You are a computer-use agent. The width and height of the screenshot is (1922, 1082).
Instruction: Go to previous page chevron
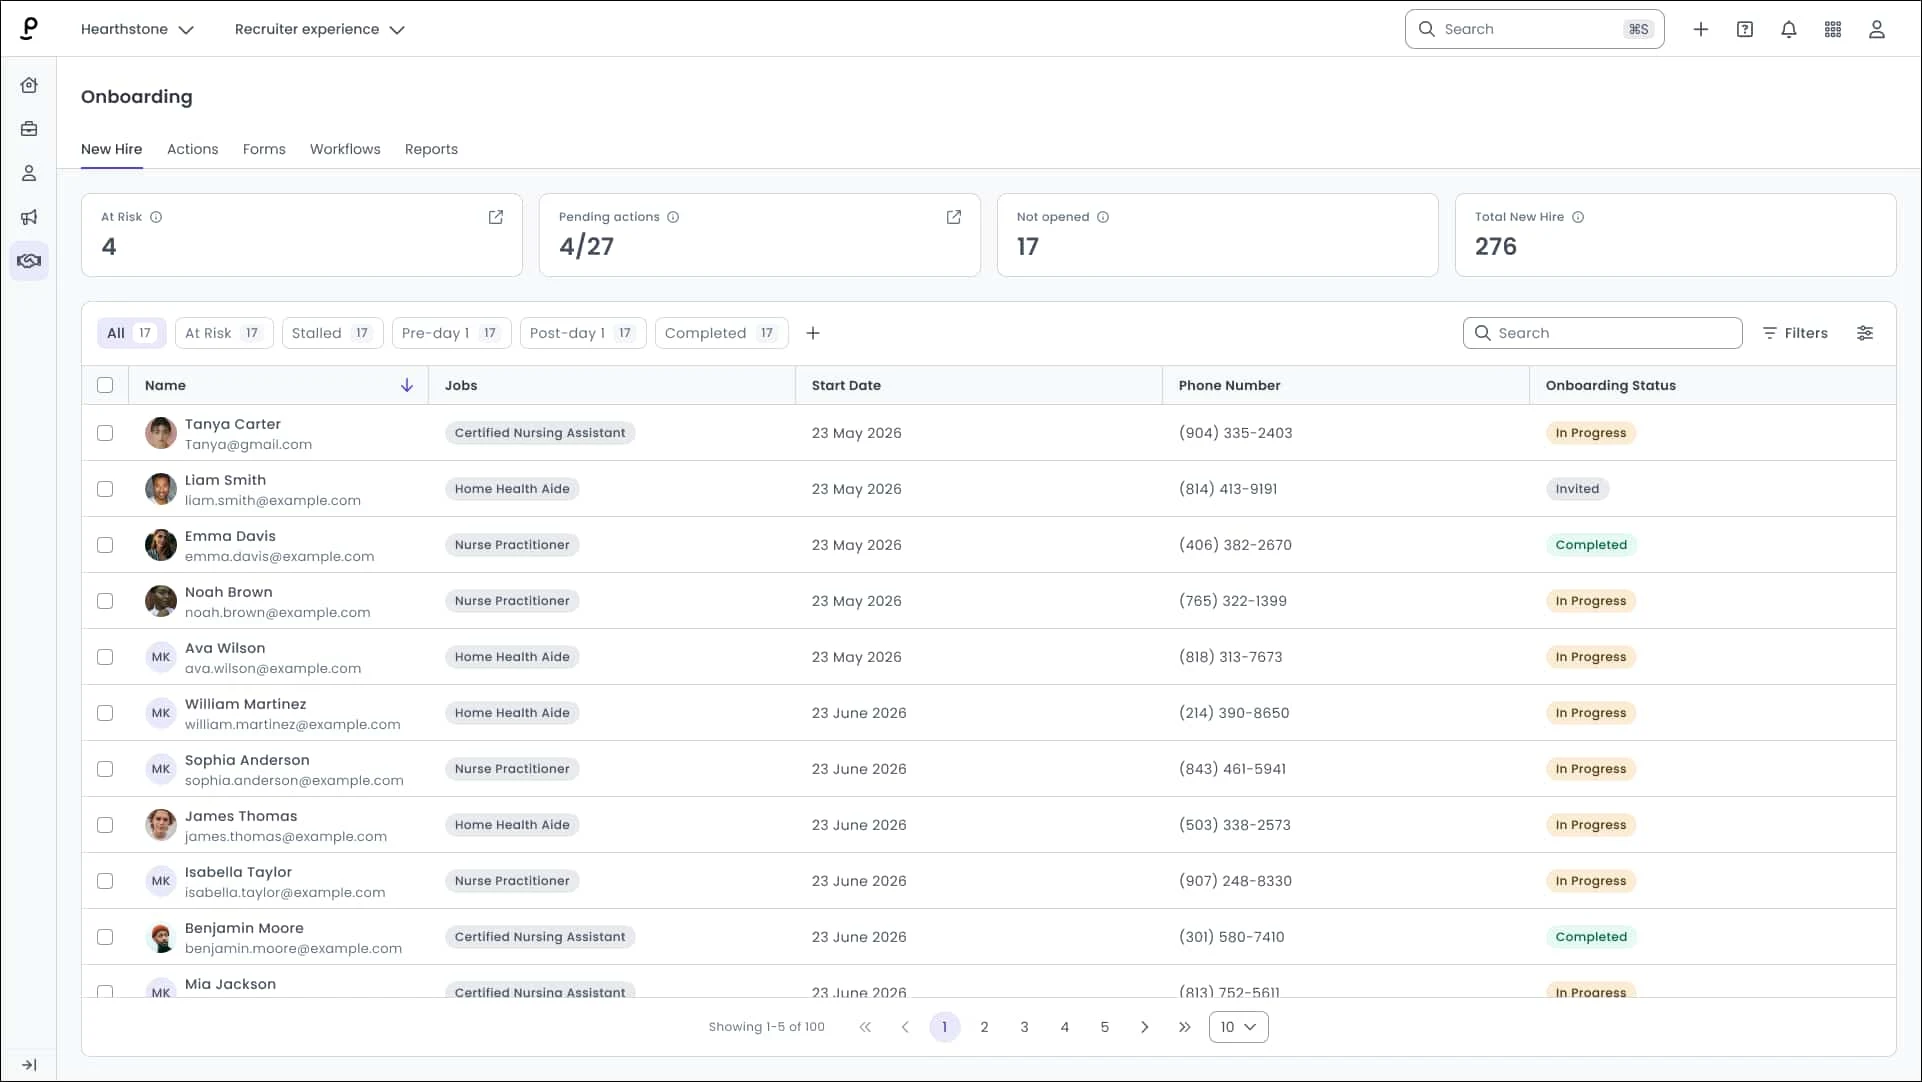click(905, 1027)
